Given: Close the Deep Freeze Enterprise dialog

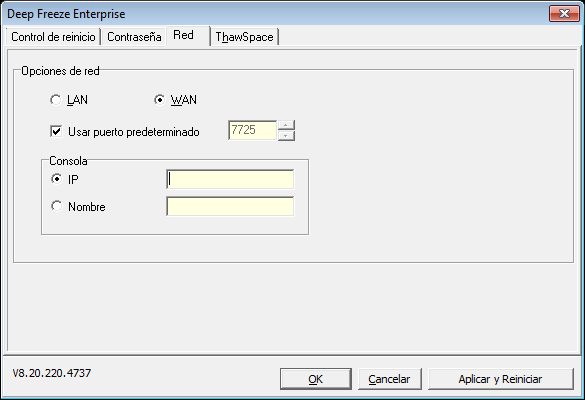Looking at the screenshot, I should pyautogui.click(x=564, y=14).
